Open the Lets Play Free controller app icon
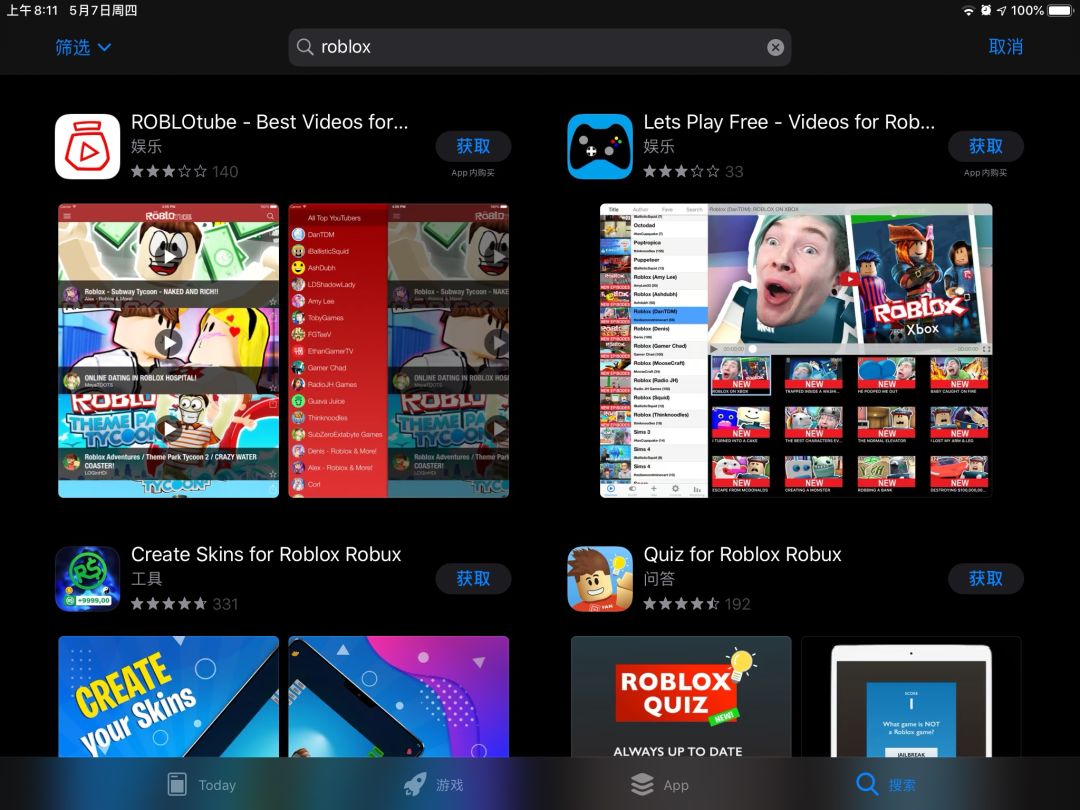The image size is (1080, 810). point(600,147)
